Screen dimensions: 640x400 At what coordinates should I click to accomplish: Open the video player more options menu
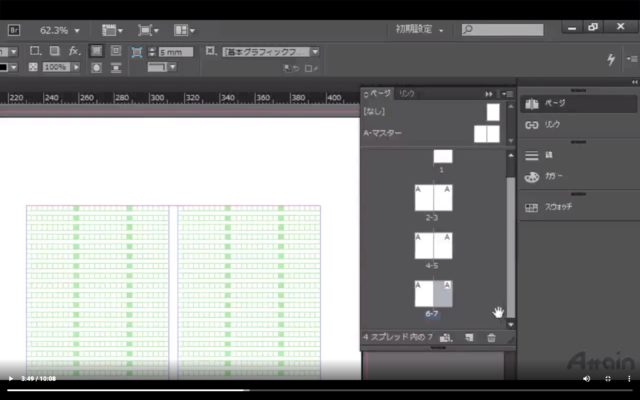click(629, 379)
